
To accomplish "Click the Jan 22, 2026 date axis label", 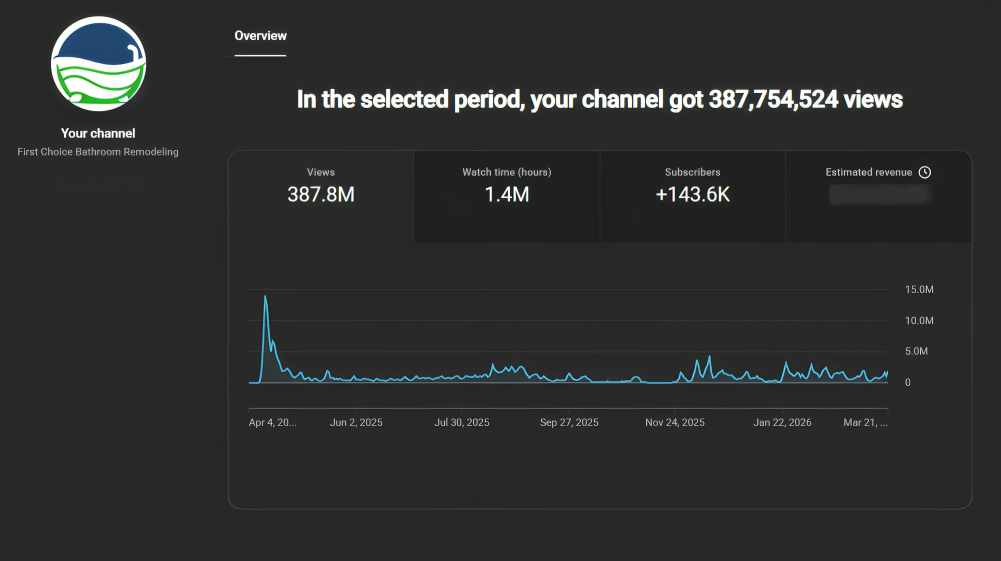I will pos(782,423).
